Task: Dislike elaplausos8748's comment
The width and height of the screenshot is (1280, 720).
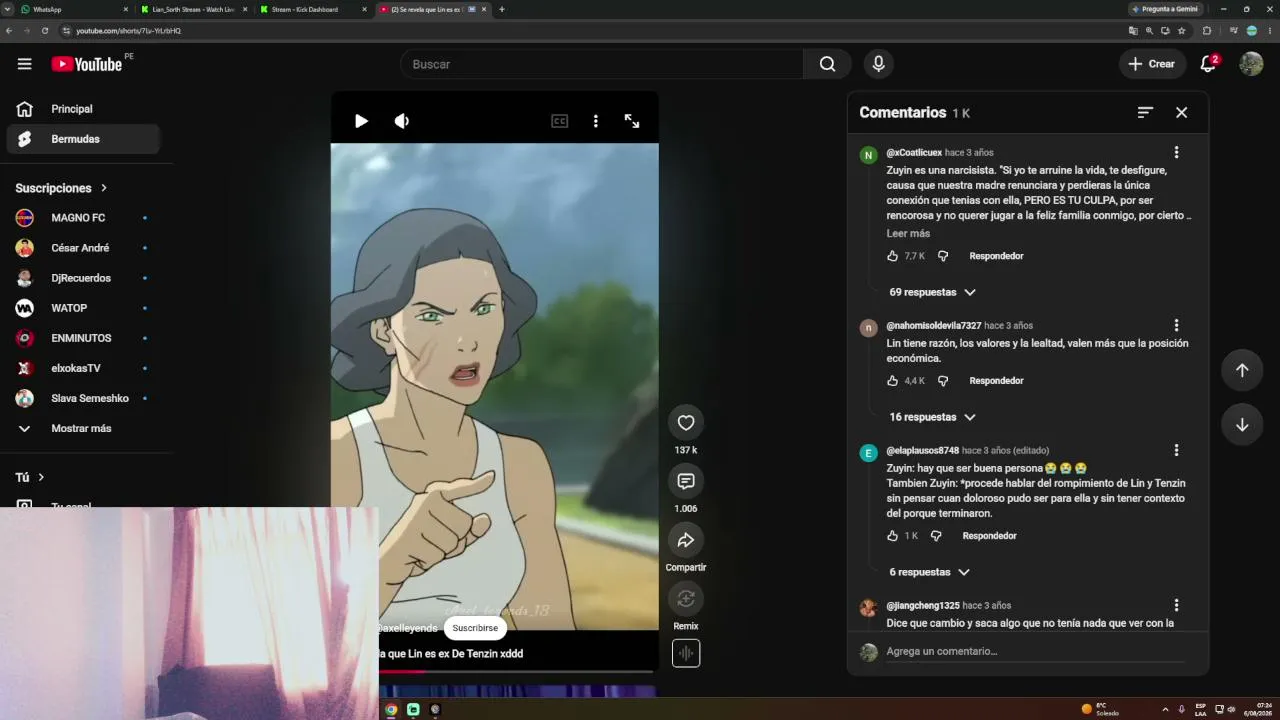Action: [x=936, y=536]
